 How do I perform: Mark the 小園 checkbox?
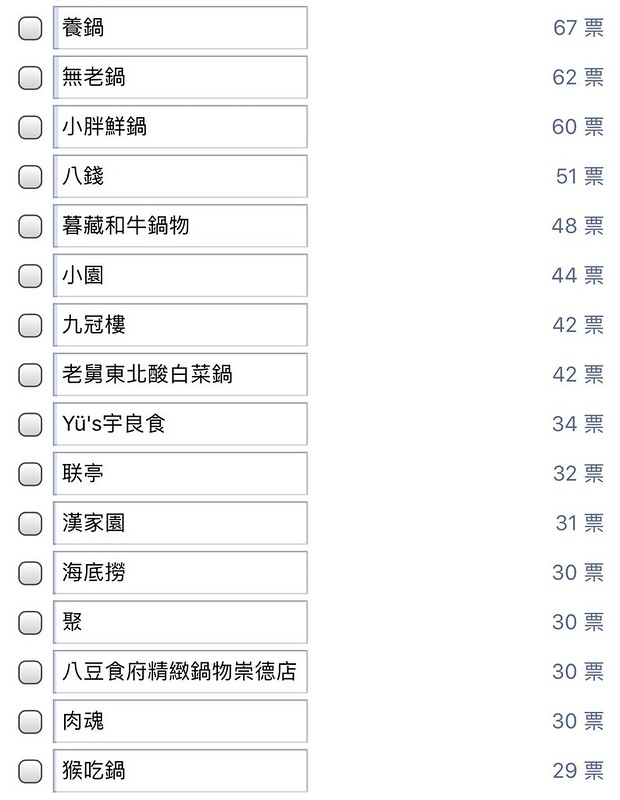(30, 276)
